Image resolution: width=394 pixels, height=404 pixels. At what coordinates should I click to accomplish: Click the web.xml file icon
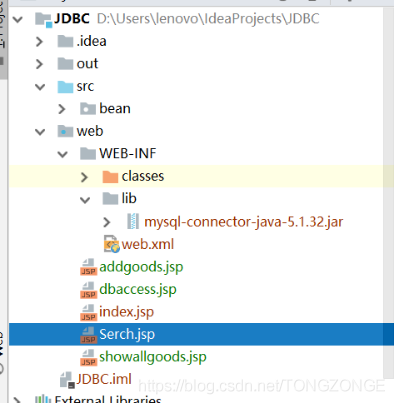coord(112,244)
